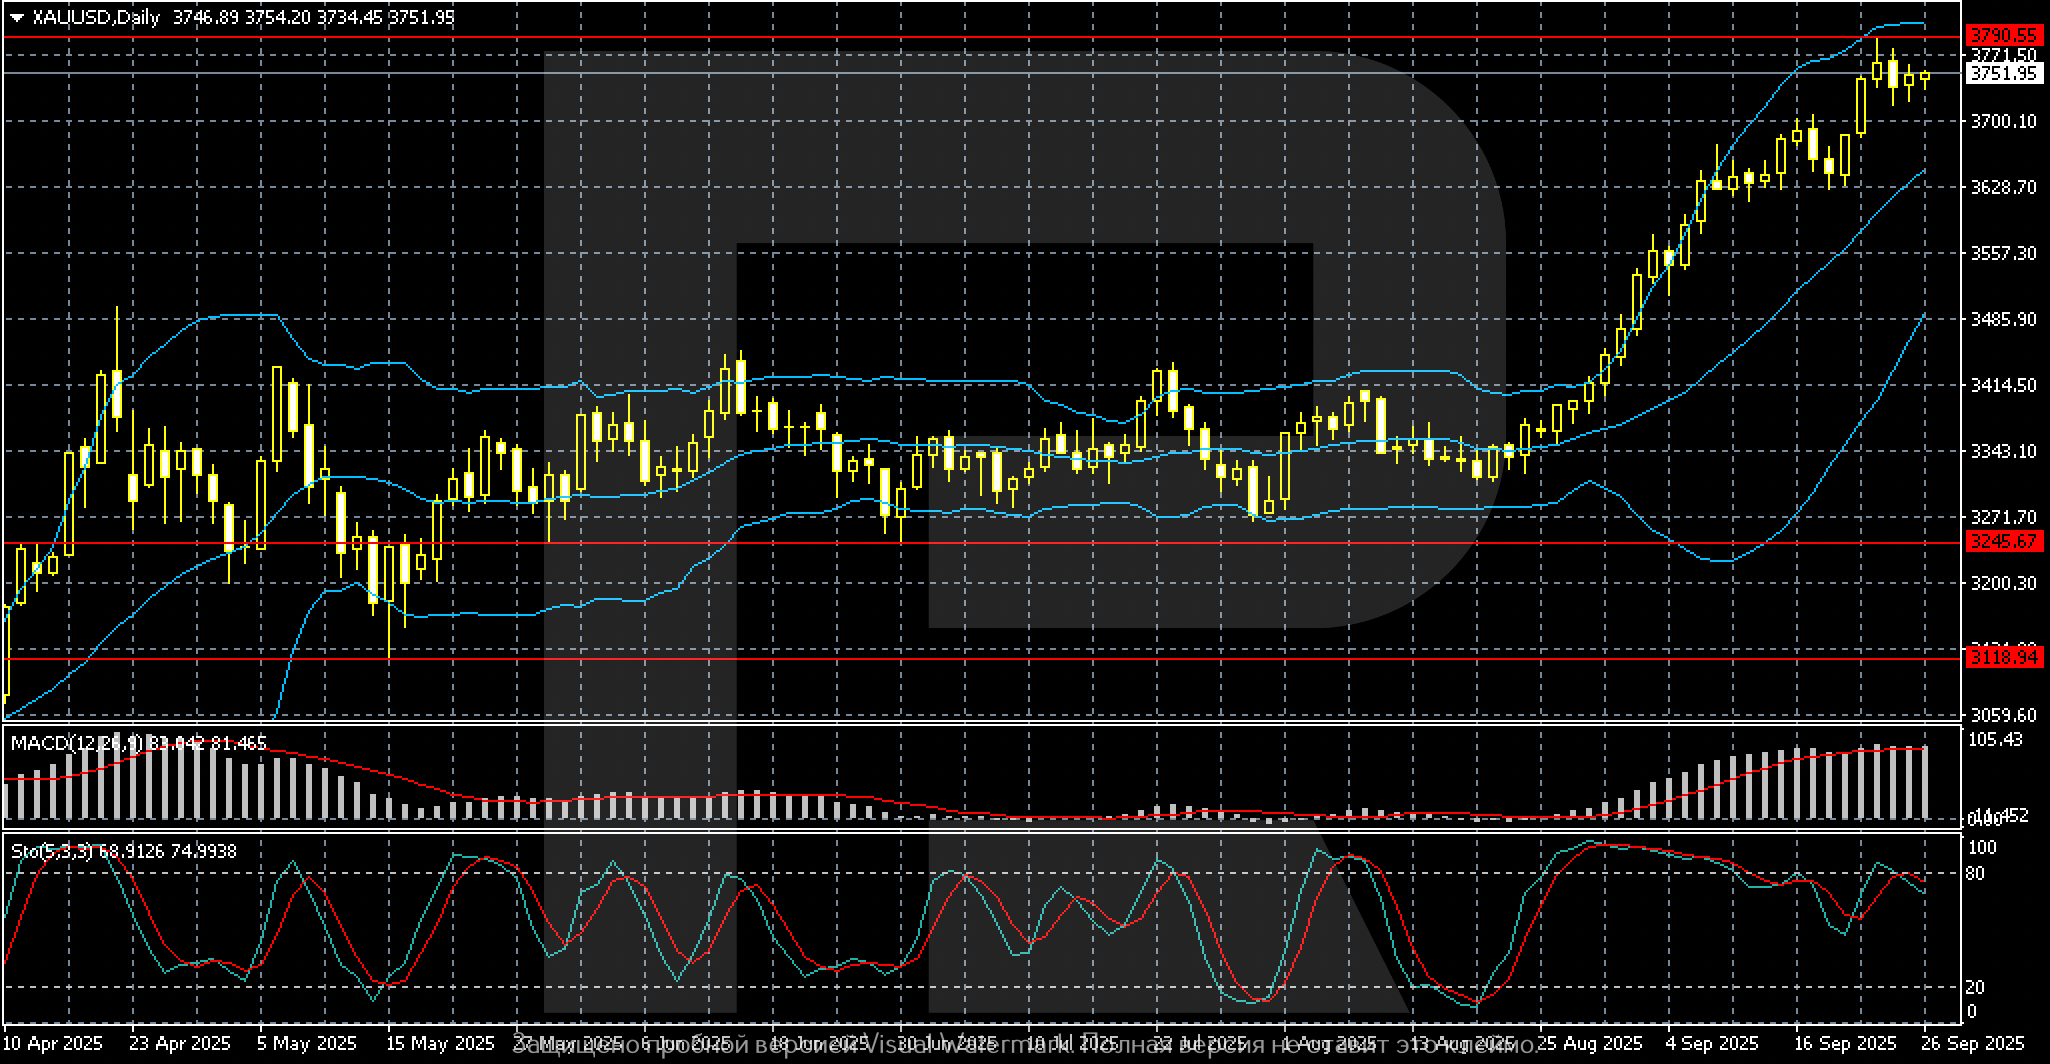Click the XAUUSD,Daily chart title

[x=96, y=17]
